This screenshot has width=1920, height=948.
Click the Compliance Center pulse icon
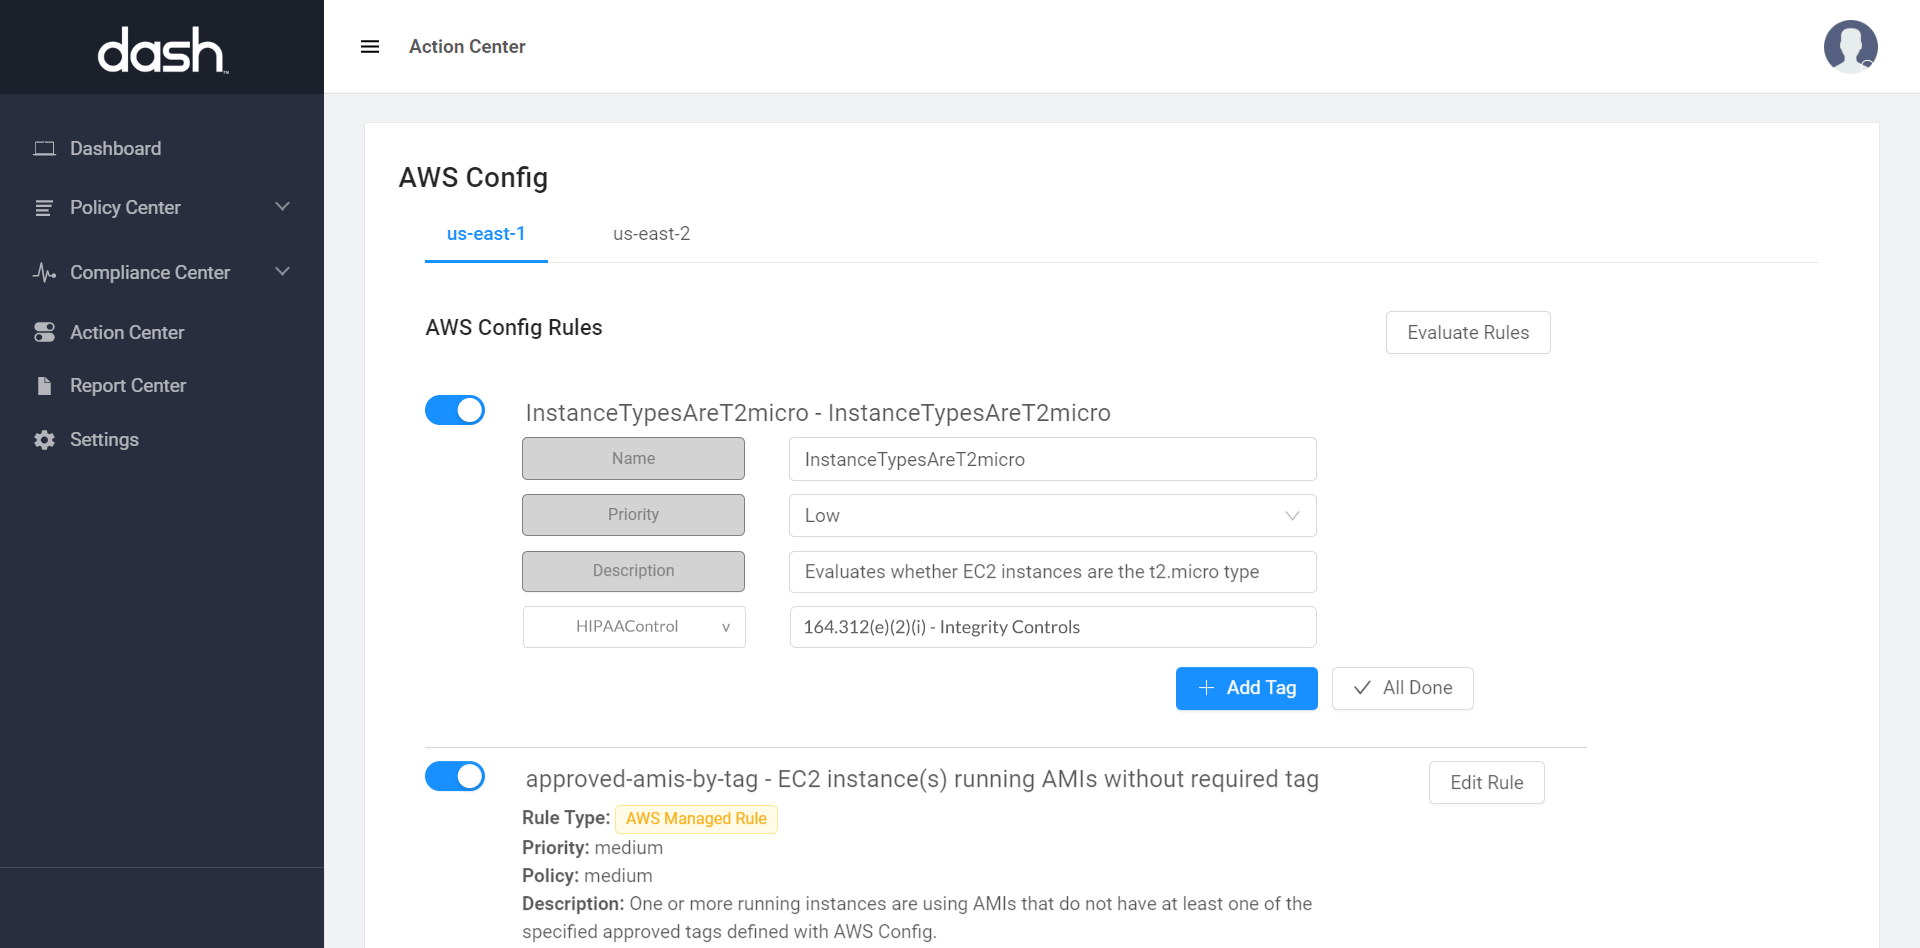(x=44, y=272)
